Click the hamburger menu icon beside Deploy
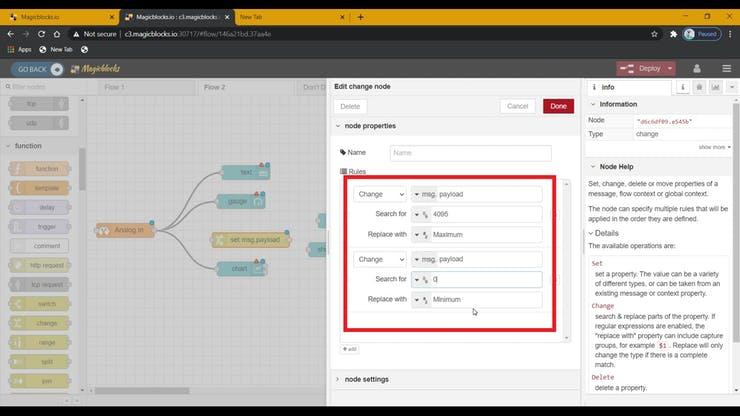Image resolution: width=740 pixels, height=416 pixels. click(x=726, y=68)
